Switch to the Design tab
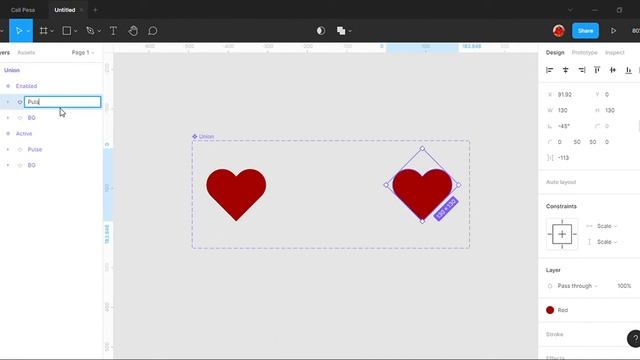Viewport: 640px width, 360px height. [x=555, y=53]
